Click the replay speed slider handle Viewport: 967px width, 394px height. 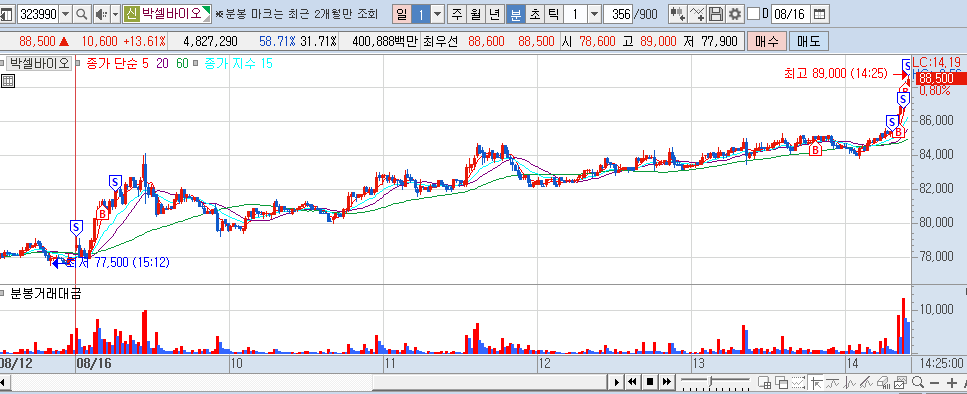pyautogui.click(x=710, y=381)
